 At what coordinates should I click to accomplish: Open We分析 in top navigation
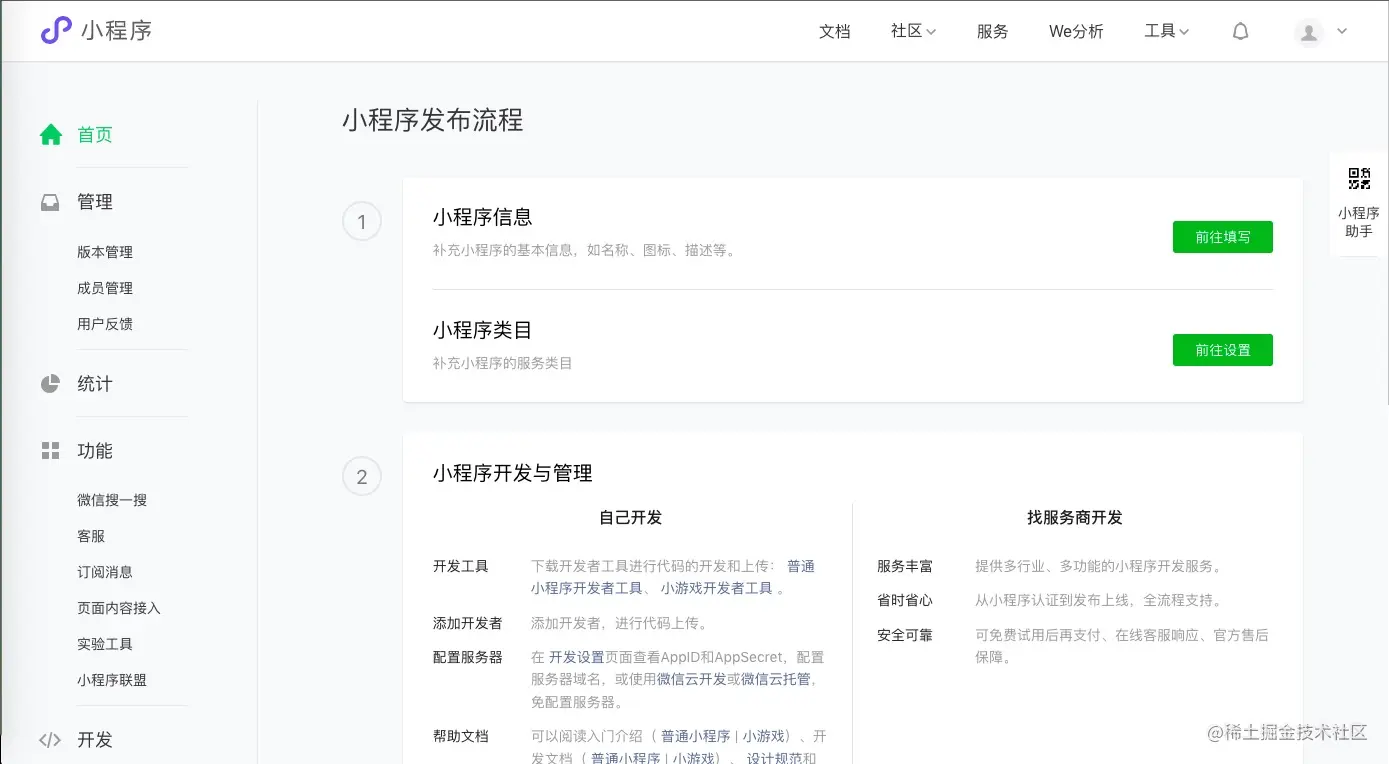[1076, 31]
